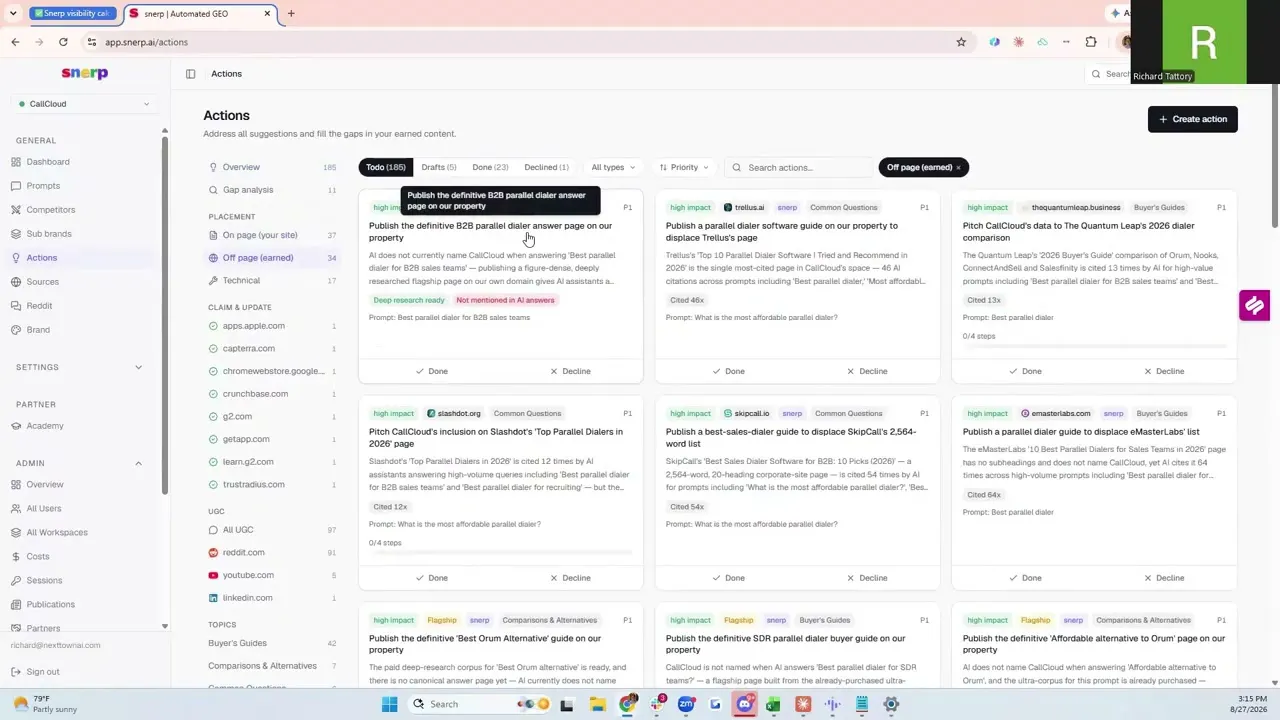Viewport: 1280px width, 720px height.
Task: Mark the SkipCall best-sales-dialer guide Done
Action: point(729,578)
